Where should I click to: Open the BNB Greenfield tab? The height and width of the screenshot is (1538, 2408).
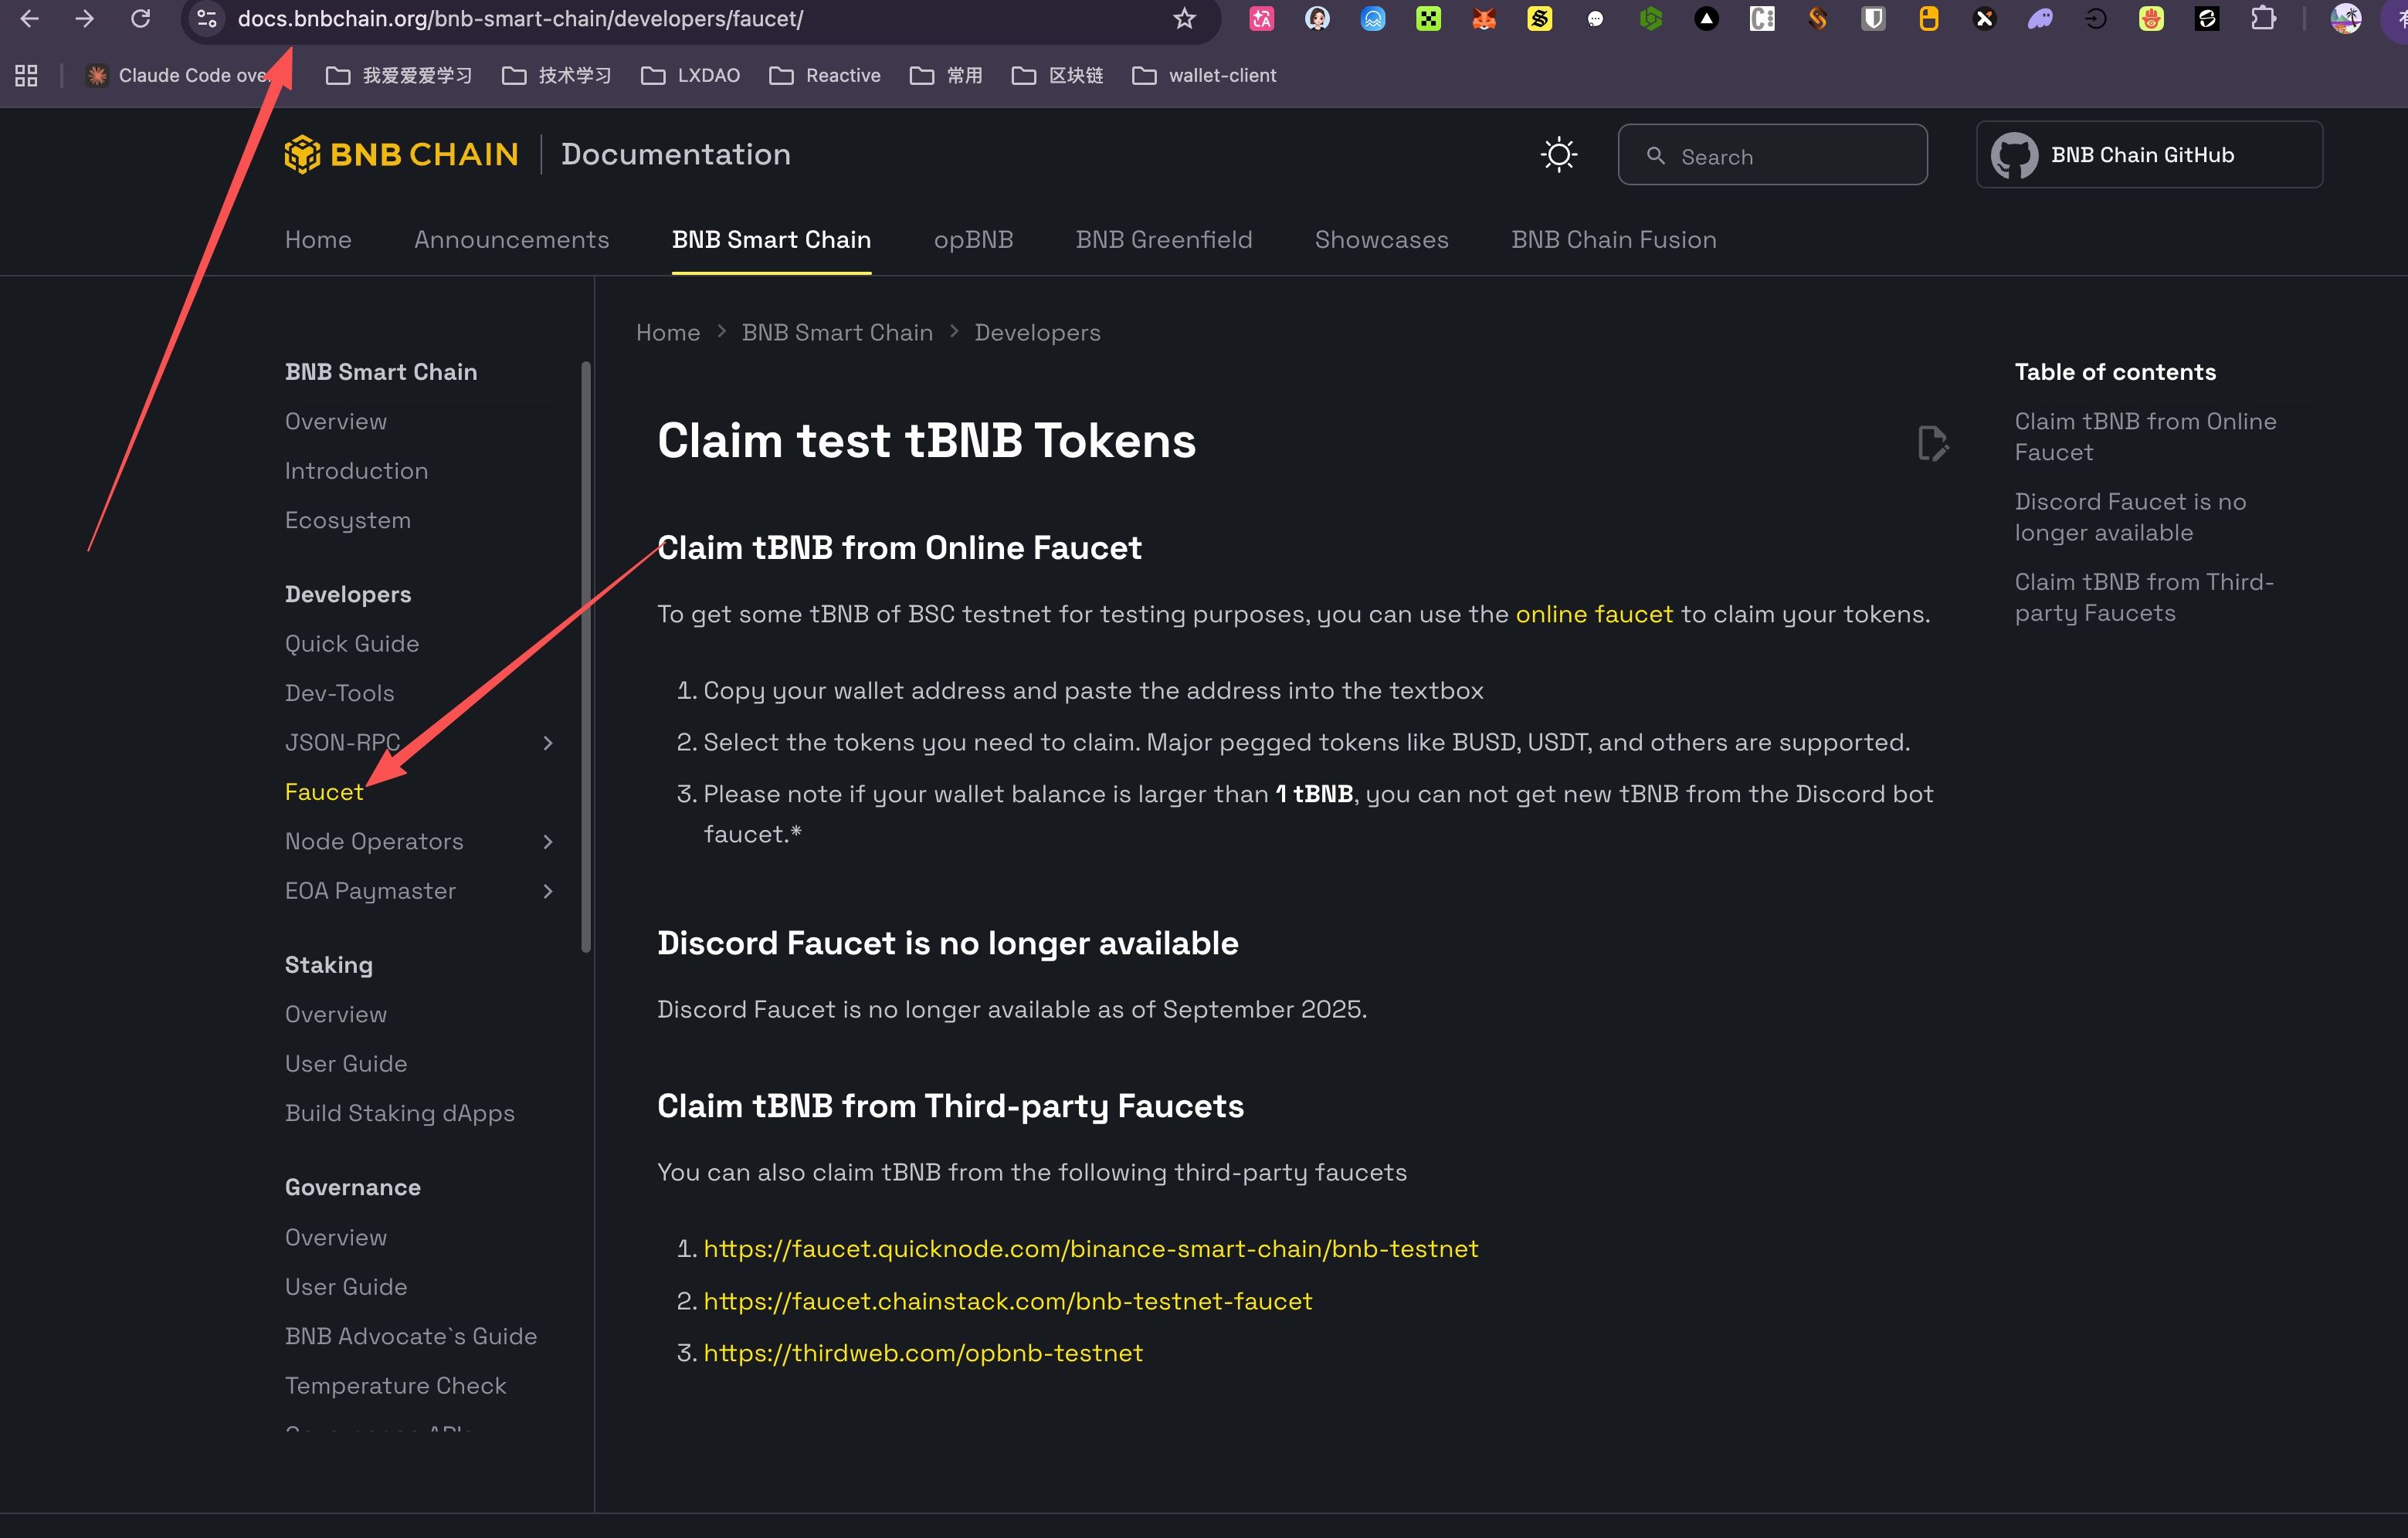pos(1163,240)
